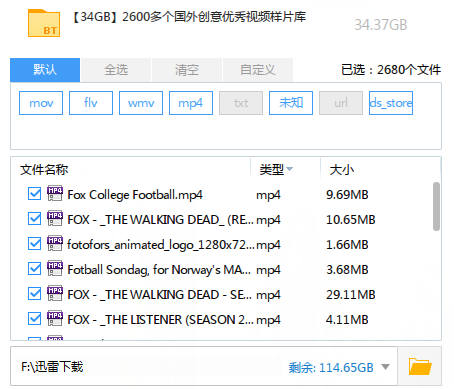Click the 3.68MB size value
The width and height of the screenshot is (454, 389).
(x=347, y=269)
